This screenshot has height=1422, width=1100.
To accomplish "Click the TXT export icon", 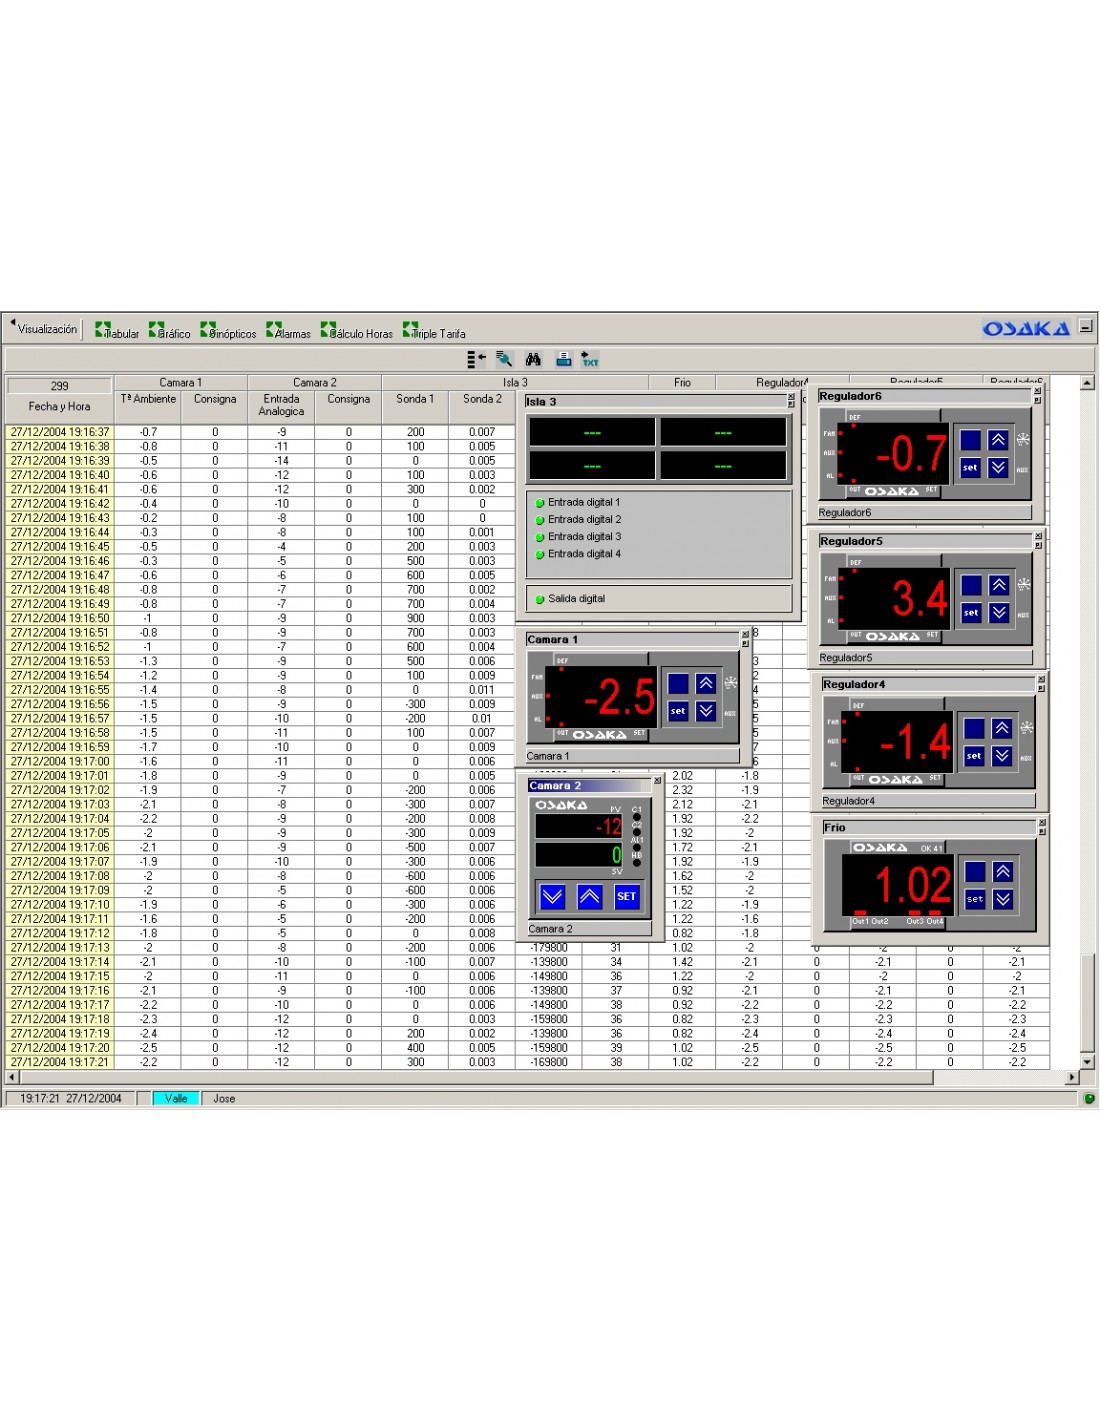I will [x=590, y=359].
